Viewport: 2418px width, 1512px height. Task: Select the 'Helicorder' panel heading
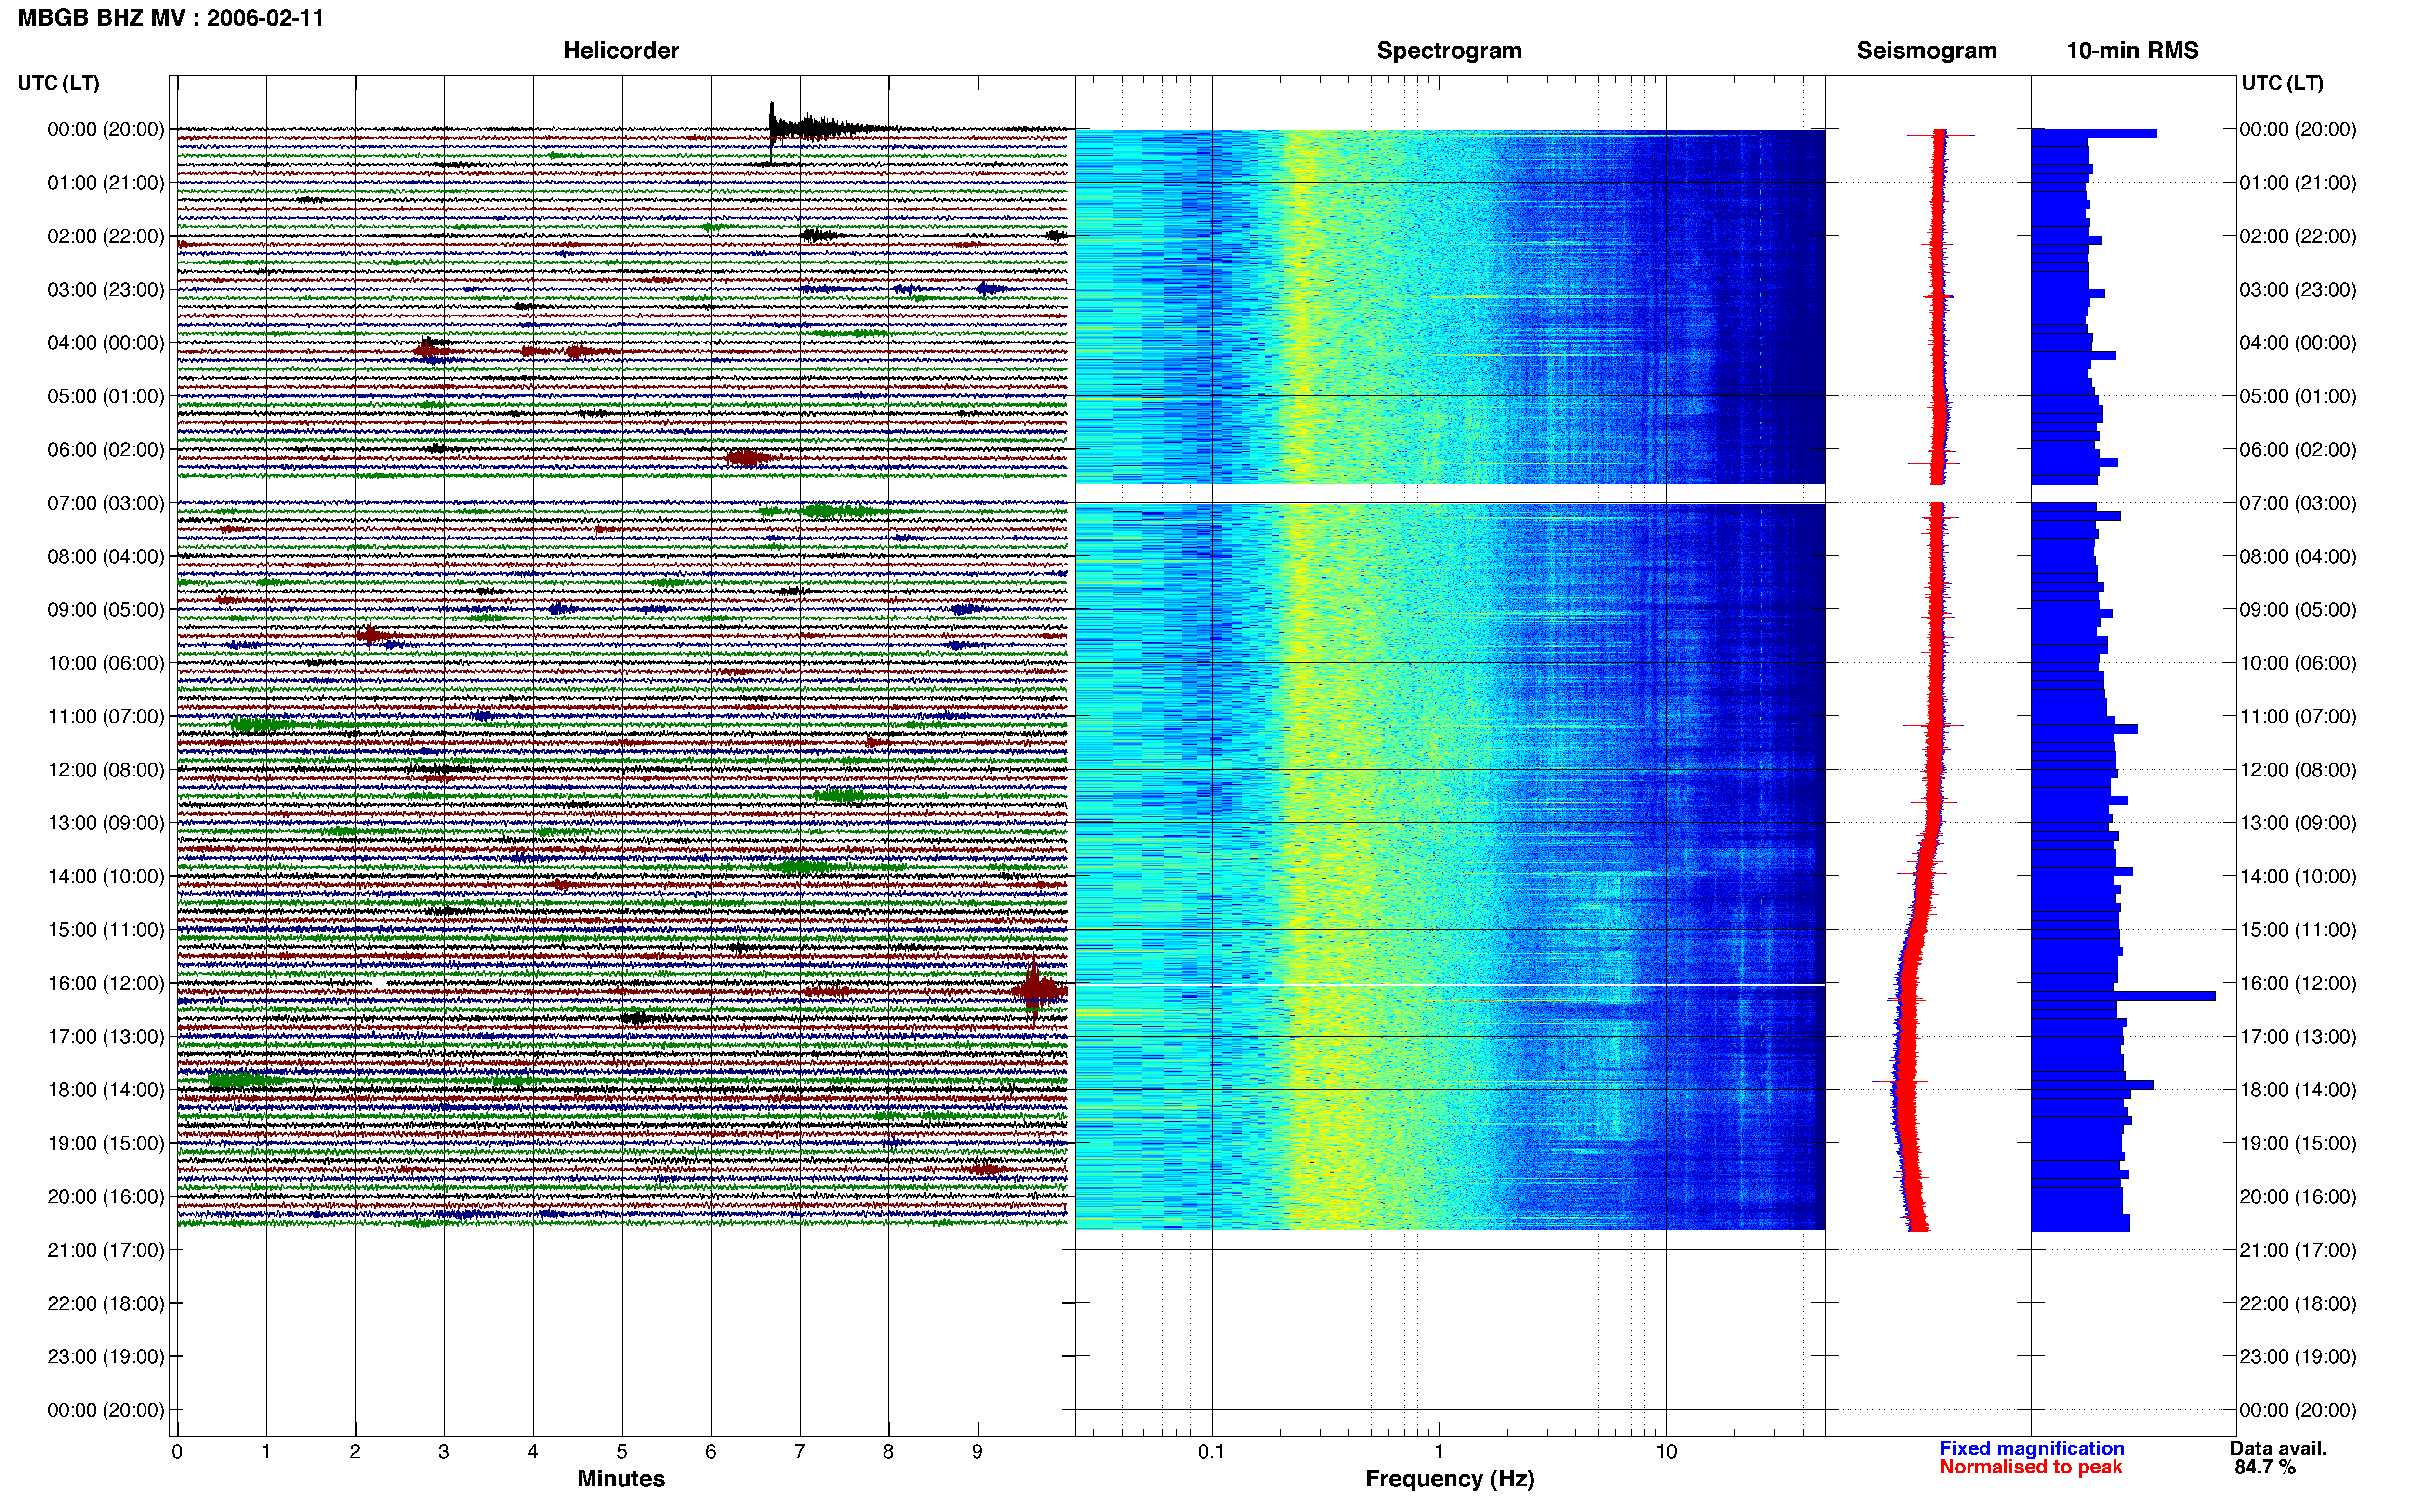[x=621, y=51]
